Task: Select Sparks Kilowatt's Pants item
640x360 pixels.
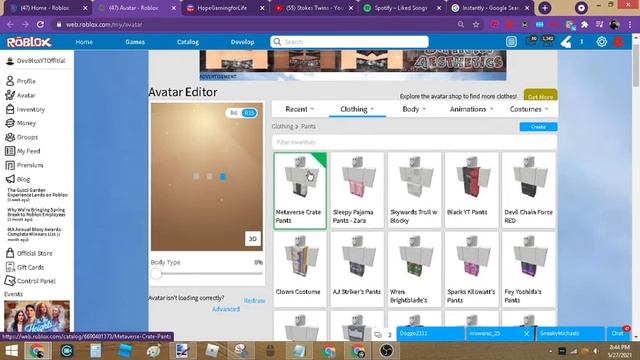Action: click(471, 269)
